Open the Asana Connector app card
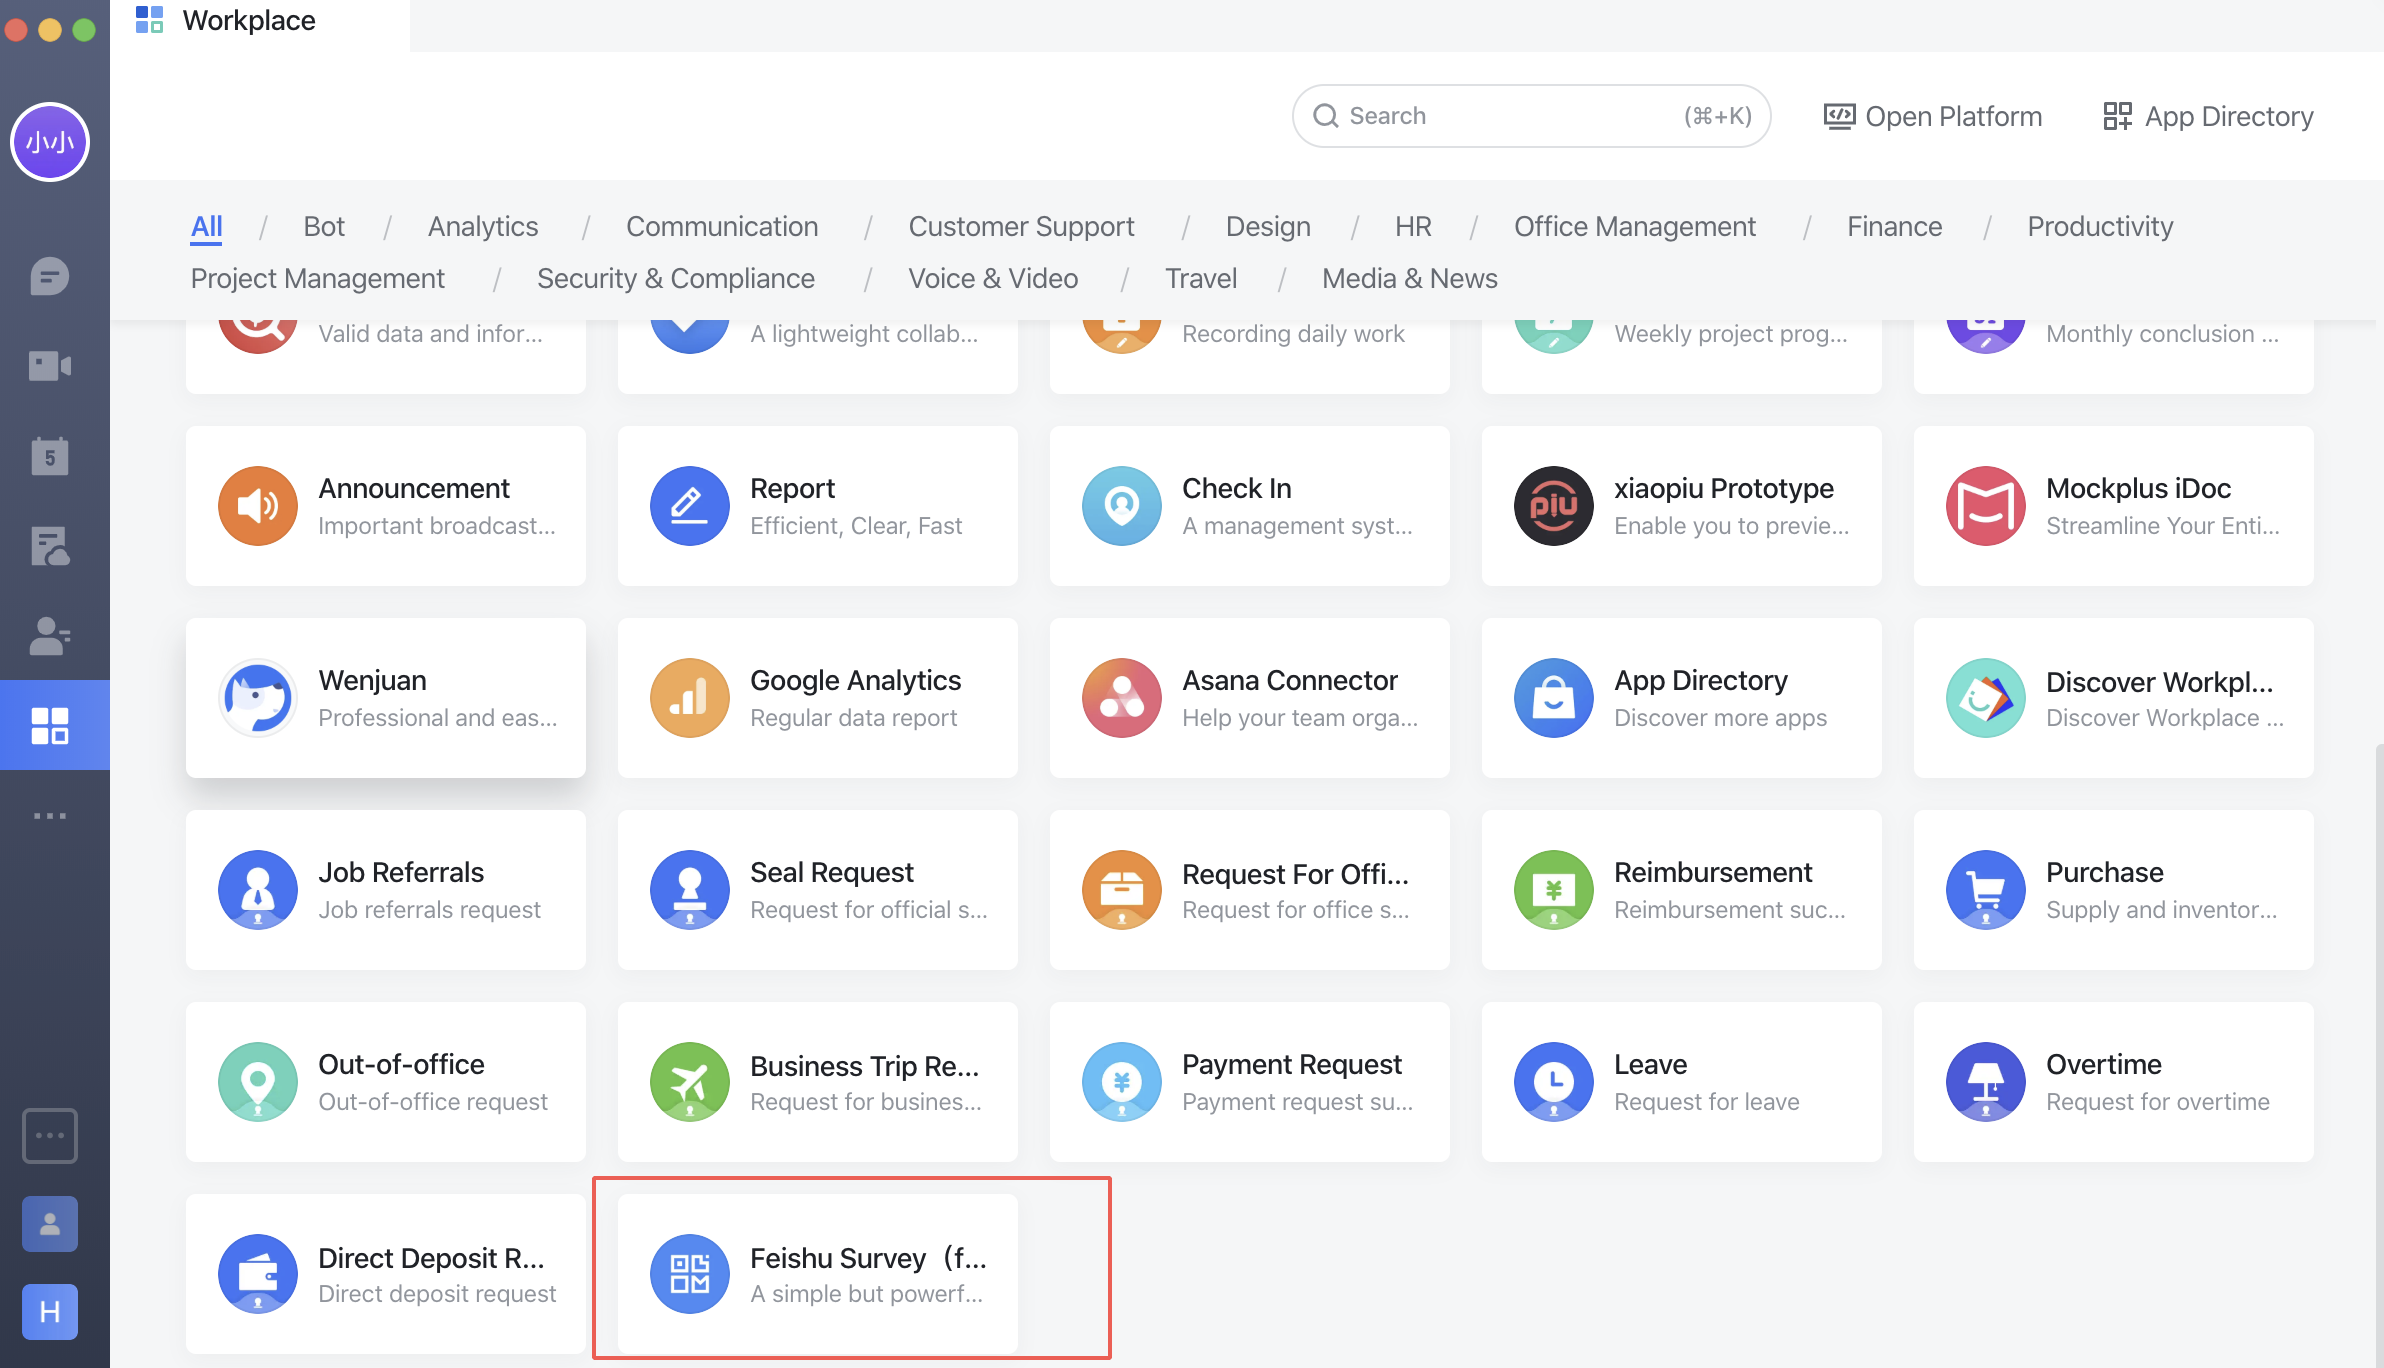This screenshot has width=2384, height=1368. (1249, 698)
